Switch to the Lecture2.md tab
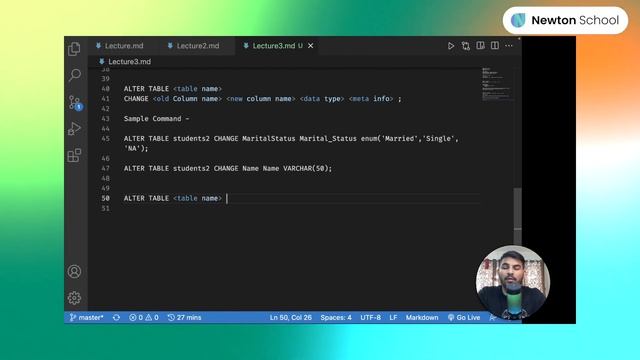The height and width of the screenshot is (360, 640). 193,46
